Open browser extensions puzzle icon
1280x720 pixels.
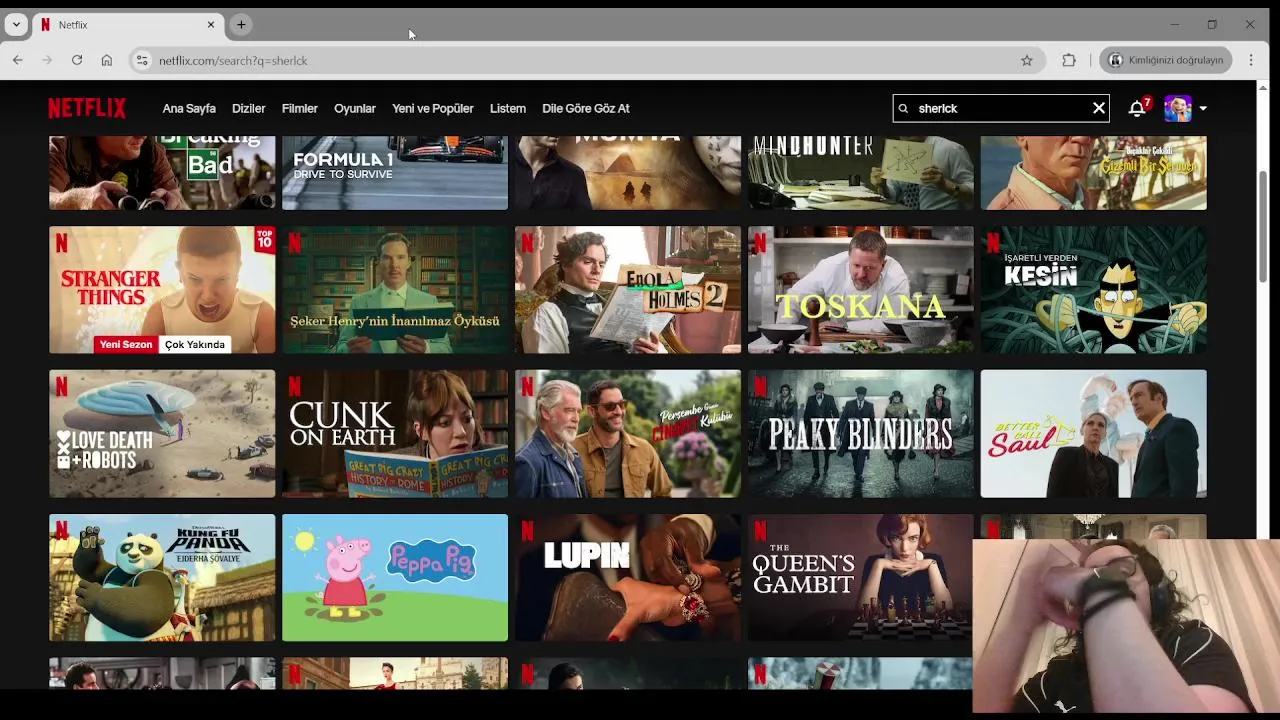click(x=1069, y=60)
